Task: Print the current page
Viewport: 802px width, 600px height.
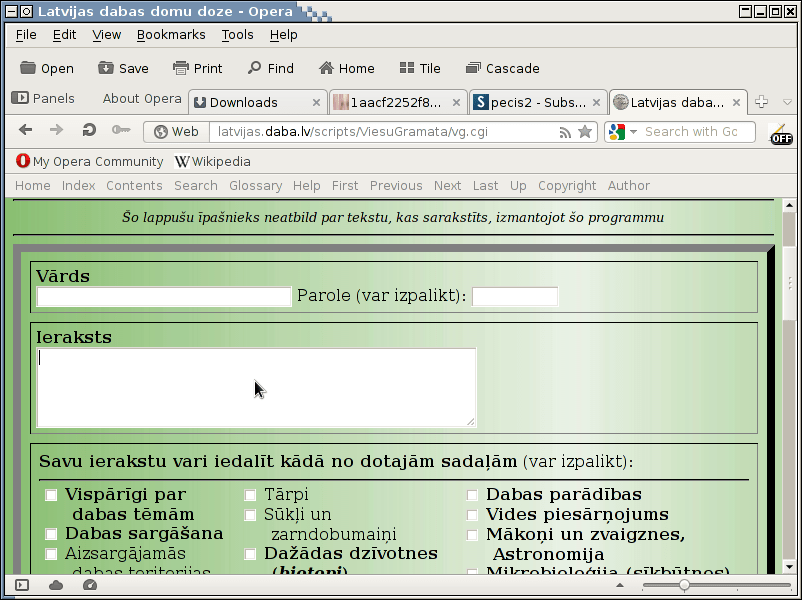Action: tap(197, 68)
